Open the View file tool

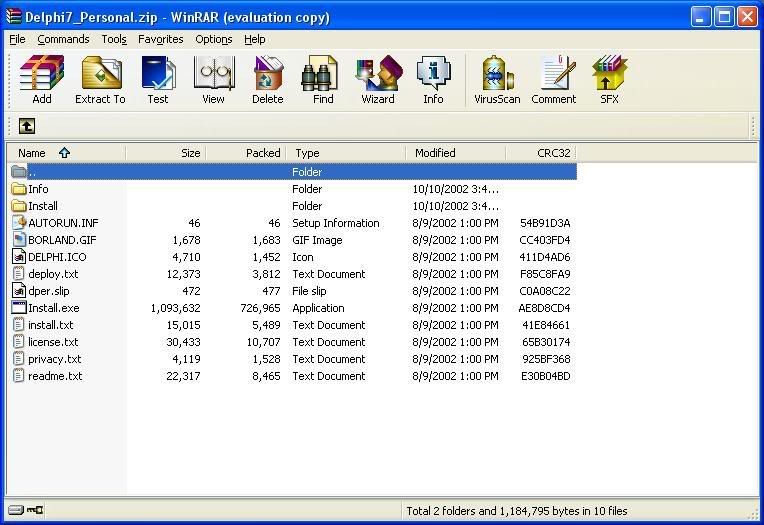tap(213, 79)
